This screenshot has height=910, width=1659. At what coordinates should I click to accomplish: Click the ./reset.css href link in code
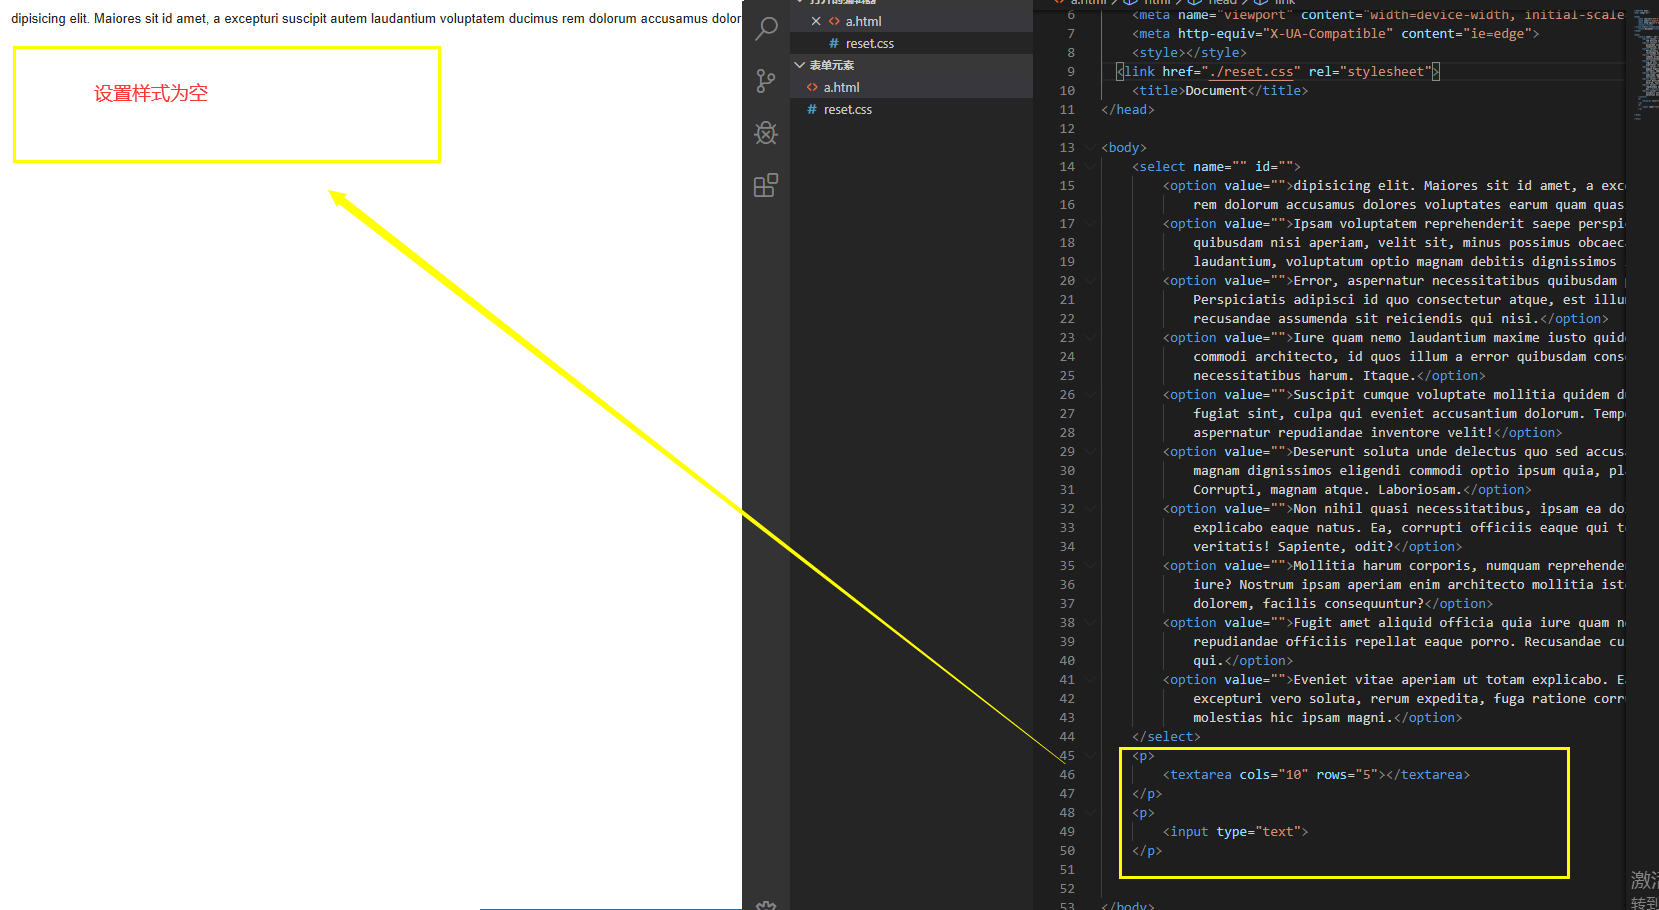[x=1251, y=71]
